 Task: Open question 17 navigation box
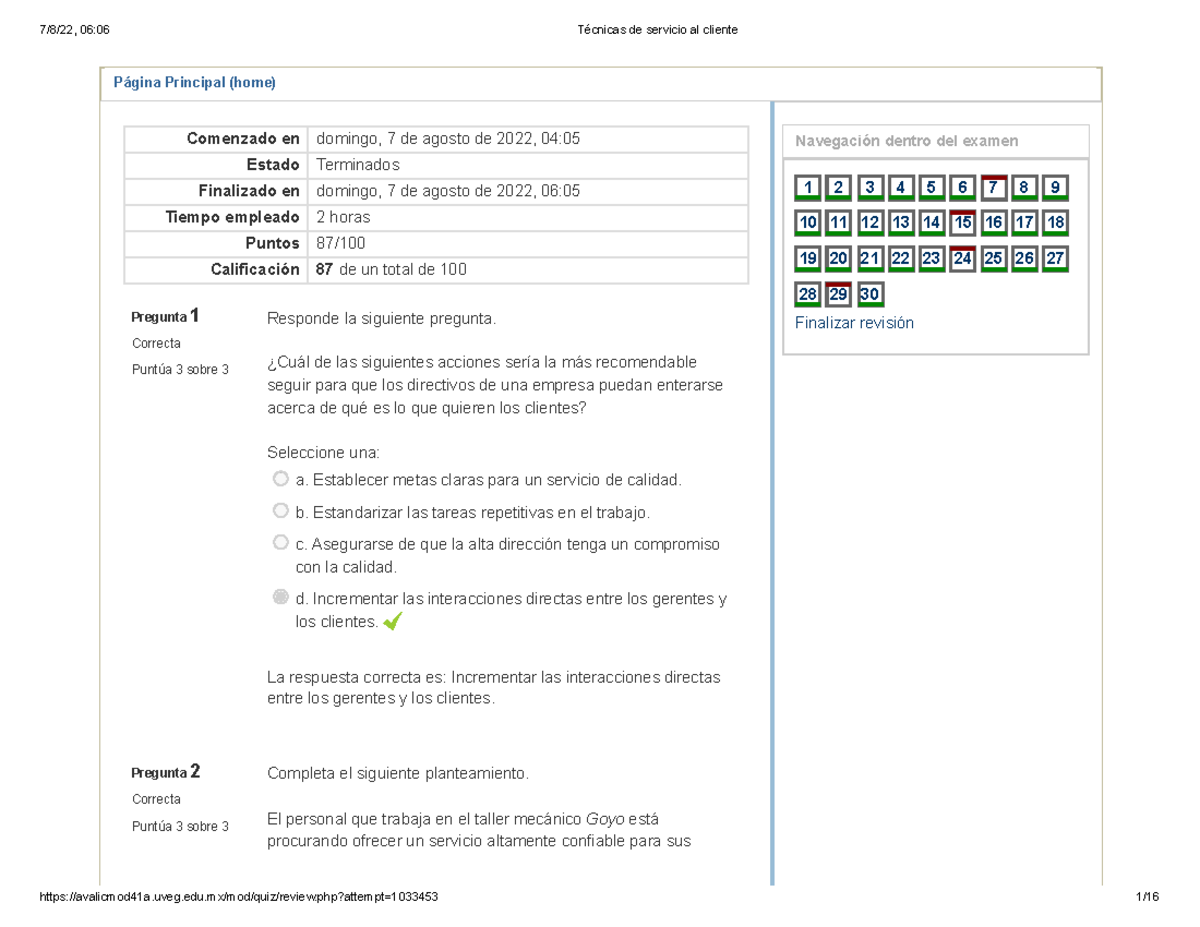pyautogui.click(x=1025, y=223)
